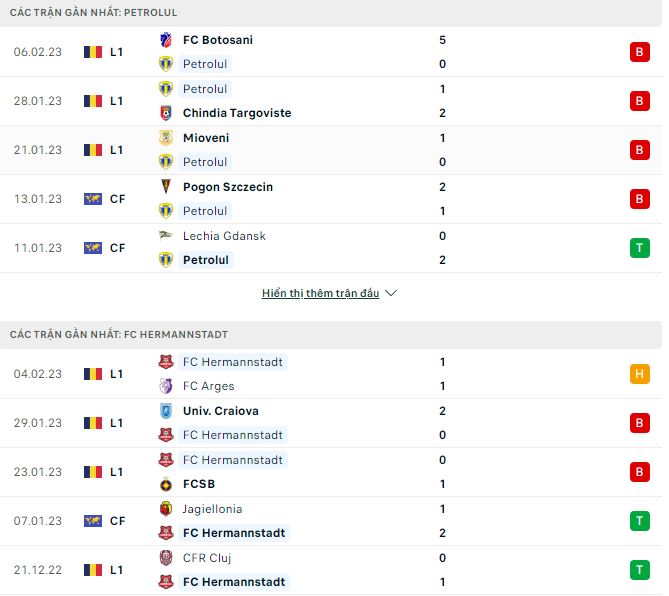Click the red B badge for FC Botosani match
Image resolution: width=669 pixels, height=596 pixels.
click(x=640, y=52)
